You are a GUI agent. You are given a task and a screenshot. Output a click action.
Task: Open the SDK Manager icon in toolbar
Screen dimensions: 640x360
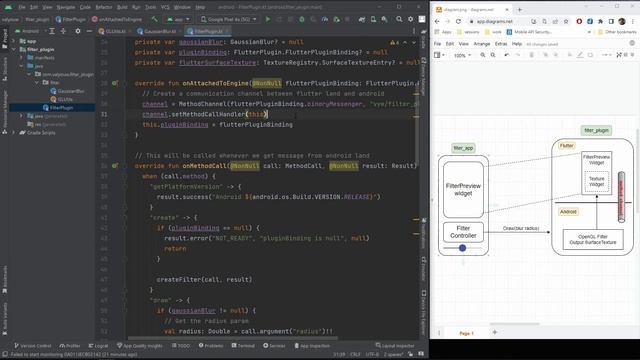384,19
